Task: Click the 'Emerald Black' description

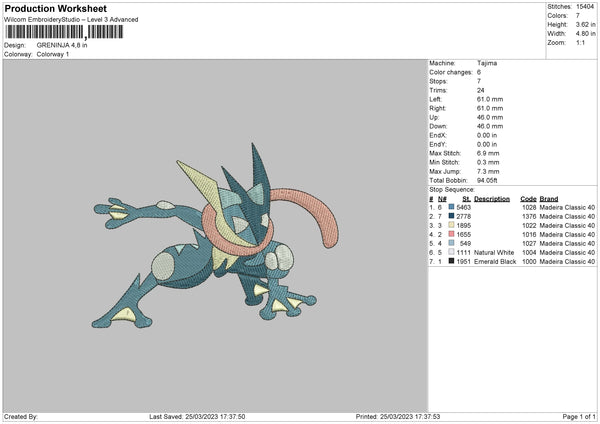Action: tap(495, 262)
